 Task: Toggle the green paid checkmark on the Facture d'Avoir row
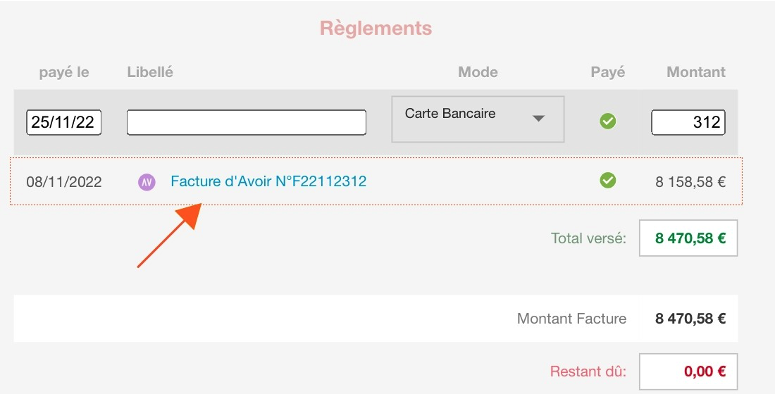(x=608, y=180)
